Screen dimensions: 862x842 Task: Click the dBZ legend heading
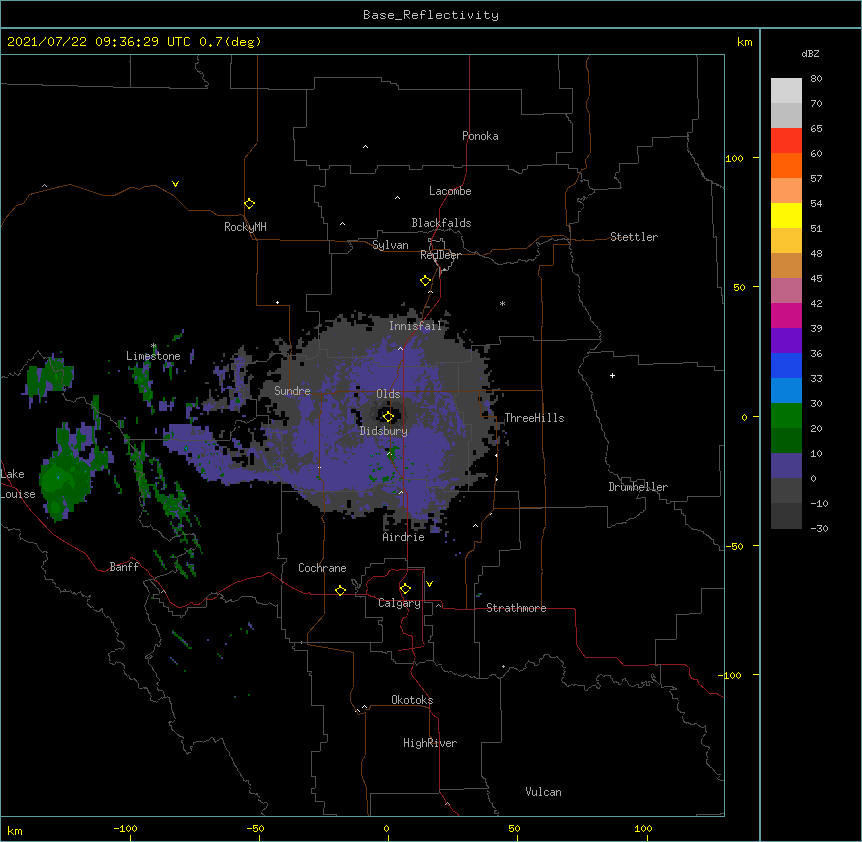click(x=810, y=53)
